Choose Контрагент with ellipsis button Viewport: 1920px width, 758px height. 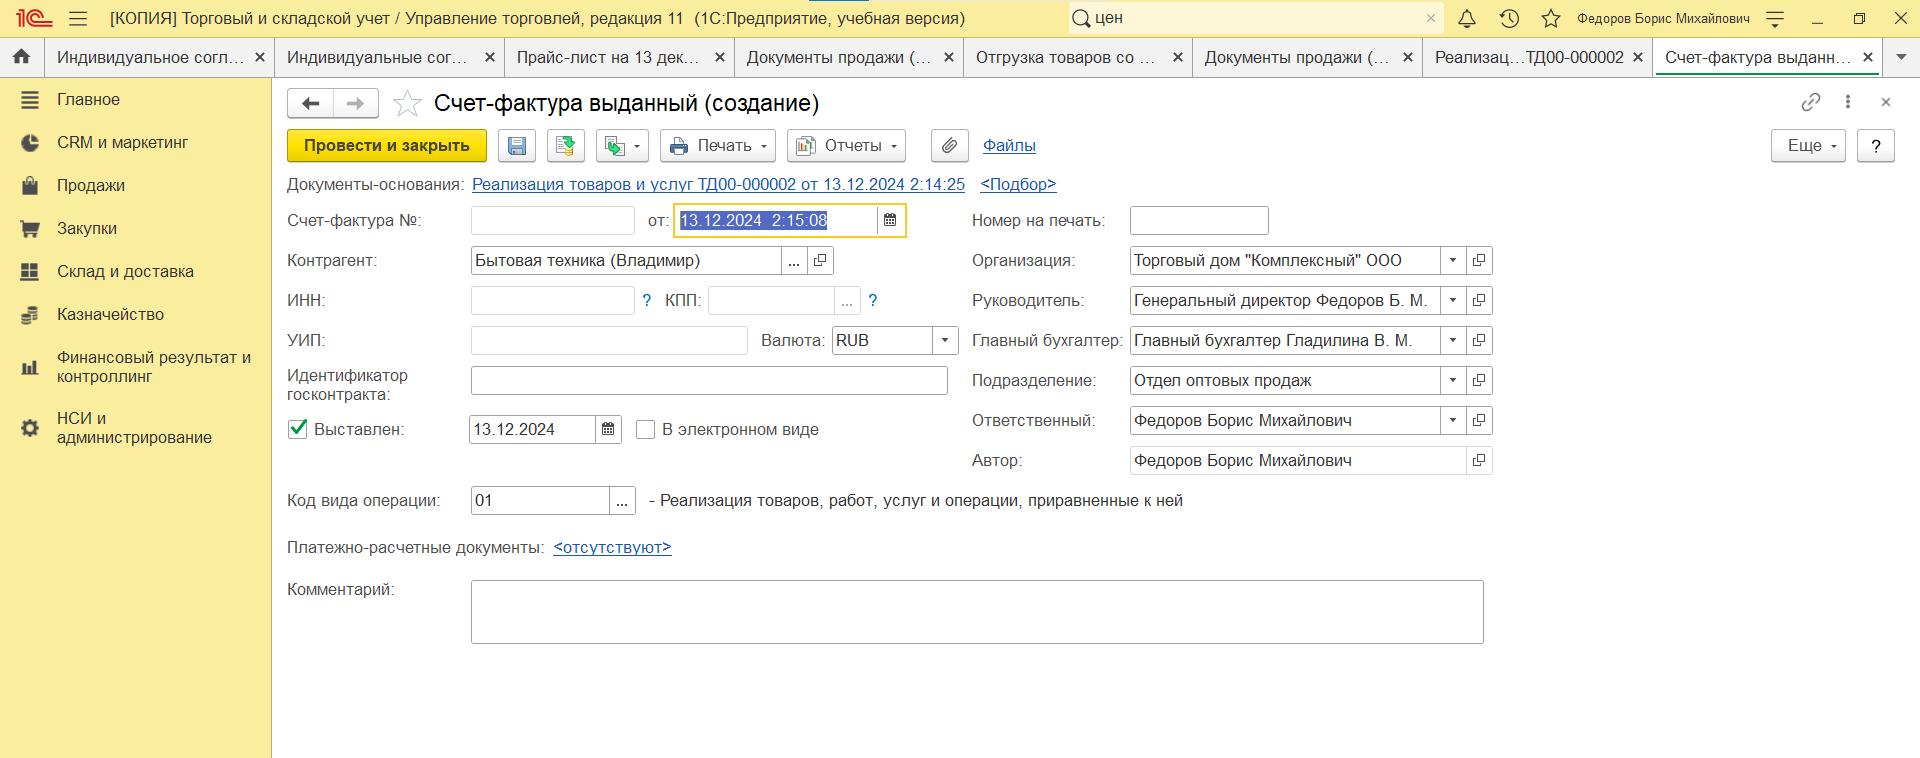click(794, 260)
